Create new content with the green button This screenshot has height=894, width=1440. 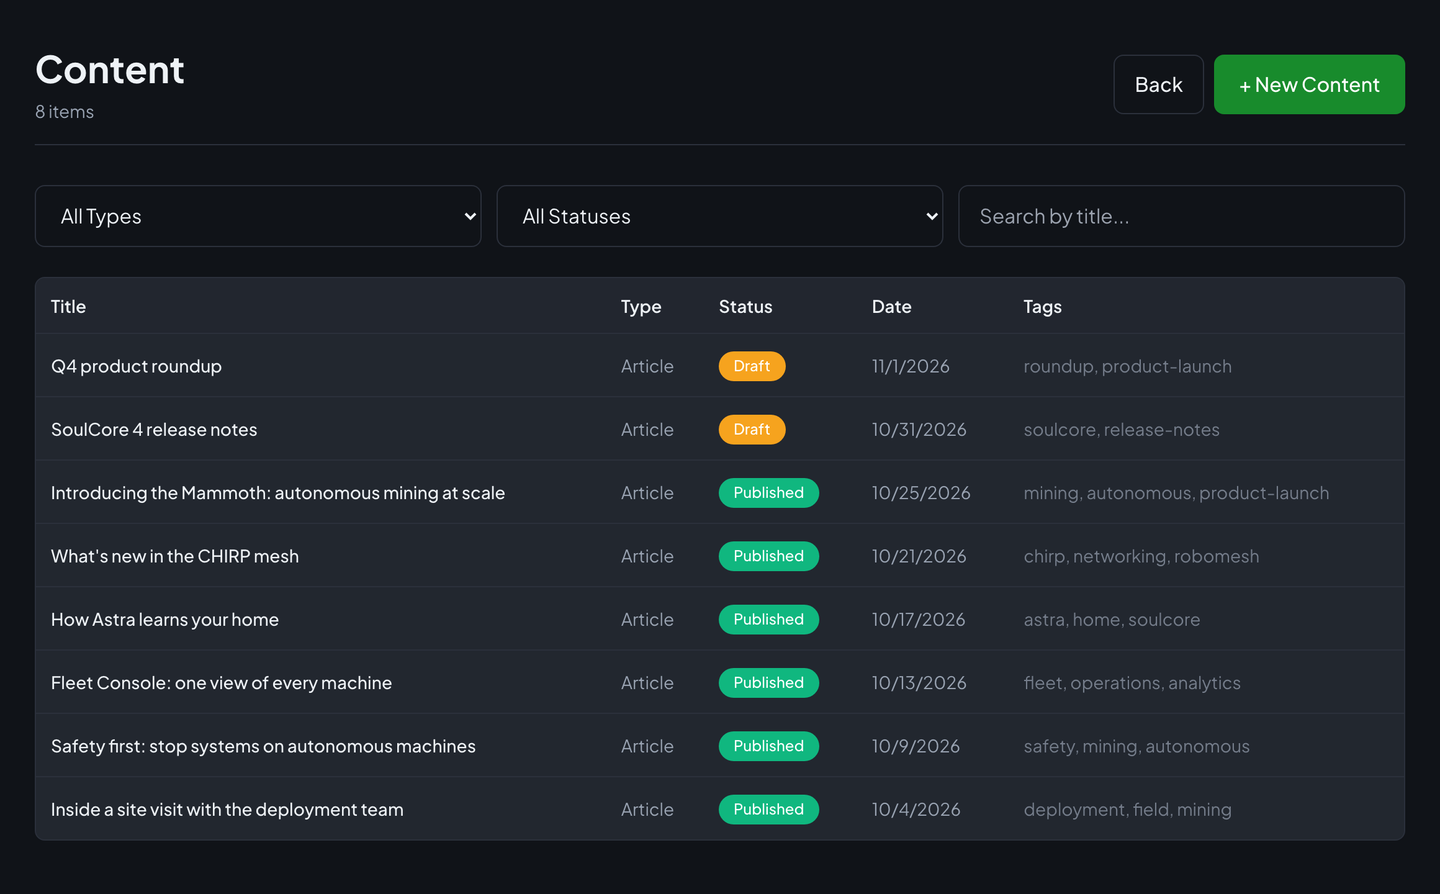pyautogui.click(x=1309, y=85)
